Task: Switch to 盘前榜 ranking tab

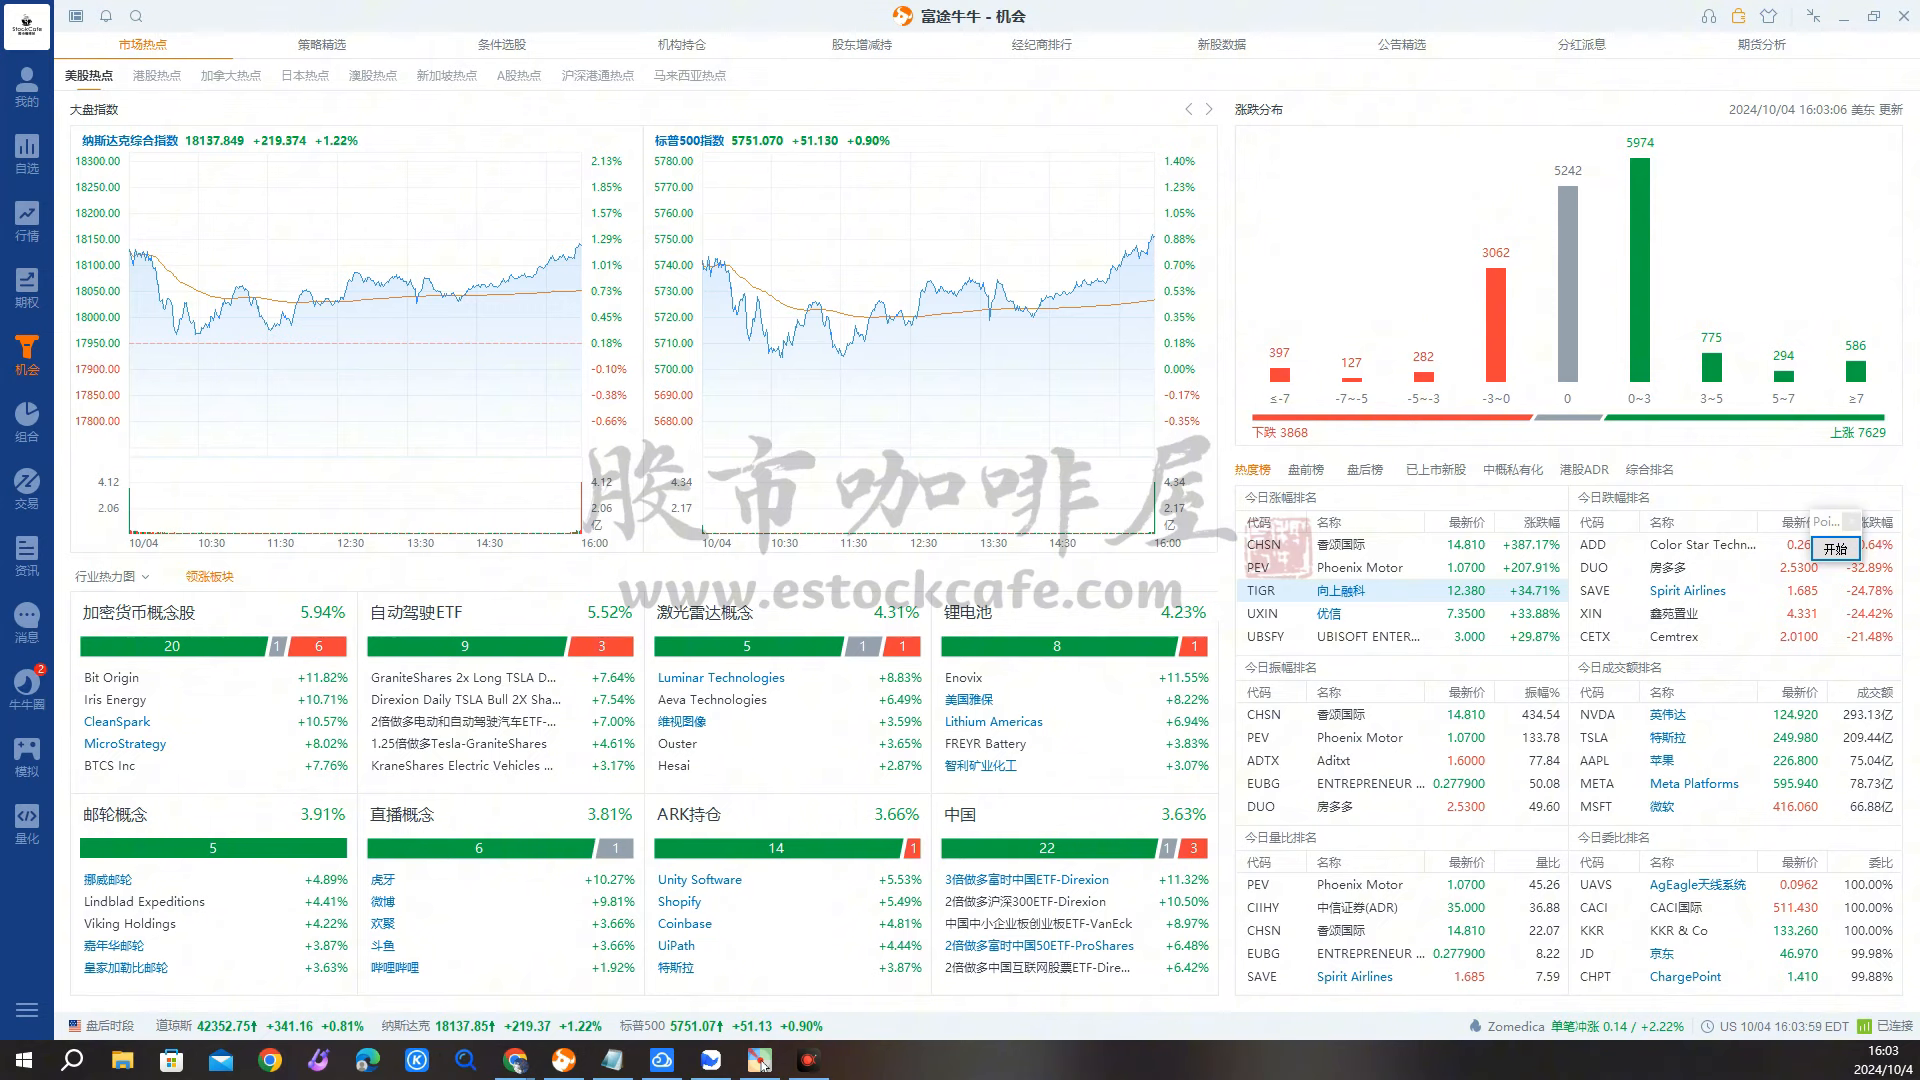Action: pyautogui.click(x=1305, y=470)
